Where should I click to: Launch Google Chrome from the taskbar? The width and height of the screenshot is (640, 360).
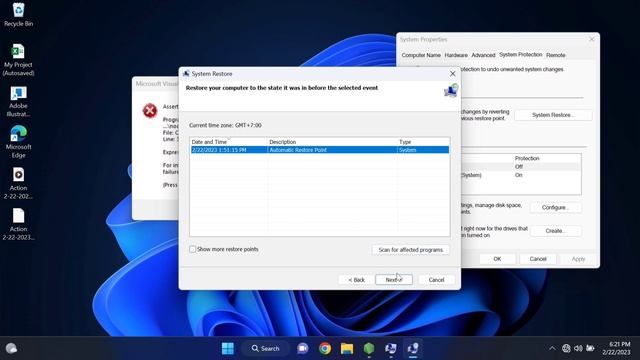325,348
